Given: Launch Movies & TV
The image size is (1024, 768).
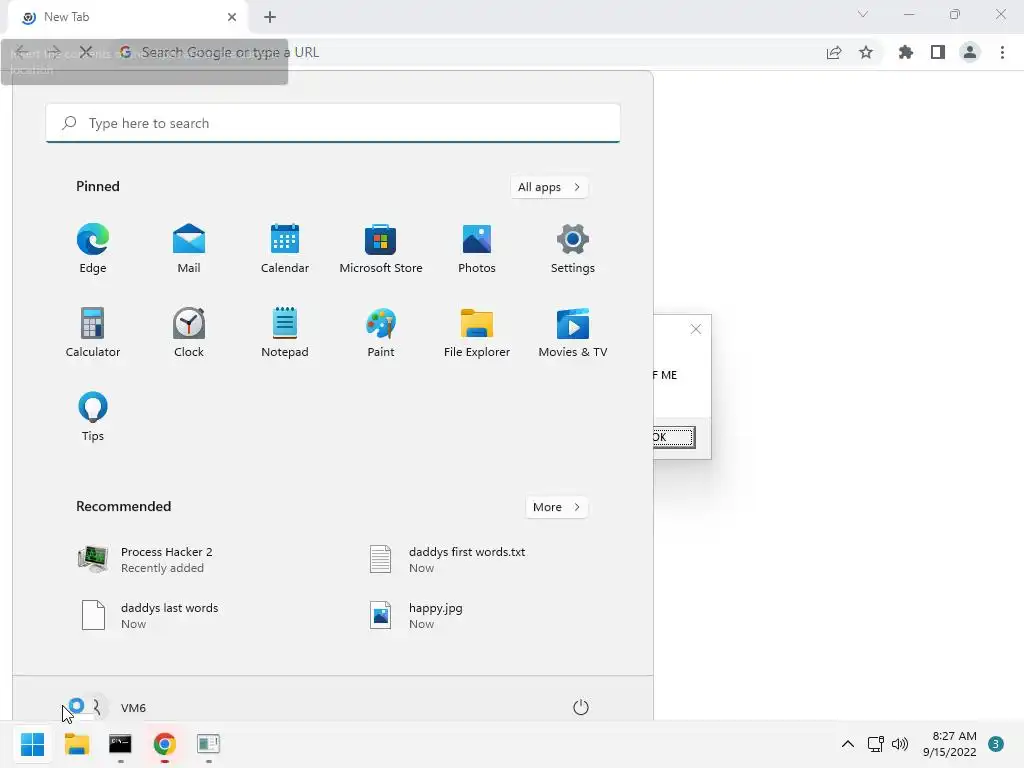Looking at the screenshot, I should click(573, 332).
